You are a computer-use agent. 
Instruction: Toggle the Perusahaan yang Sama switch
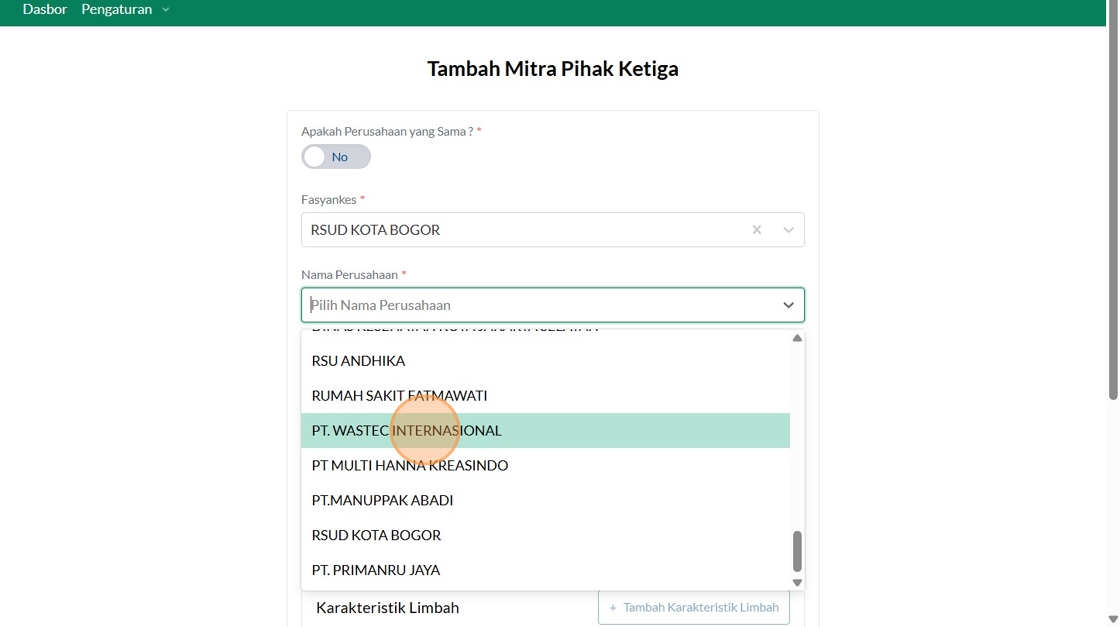pyautogui.click(x=336, y=157)
